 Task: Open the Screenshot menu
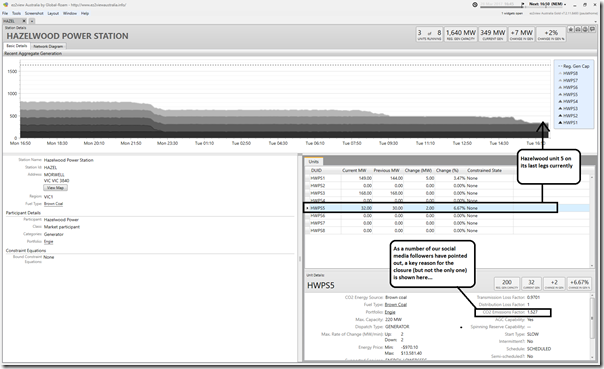[x=34, y=13]
